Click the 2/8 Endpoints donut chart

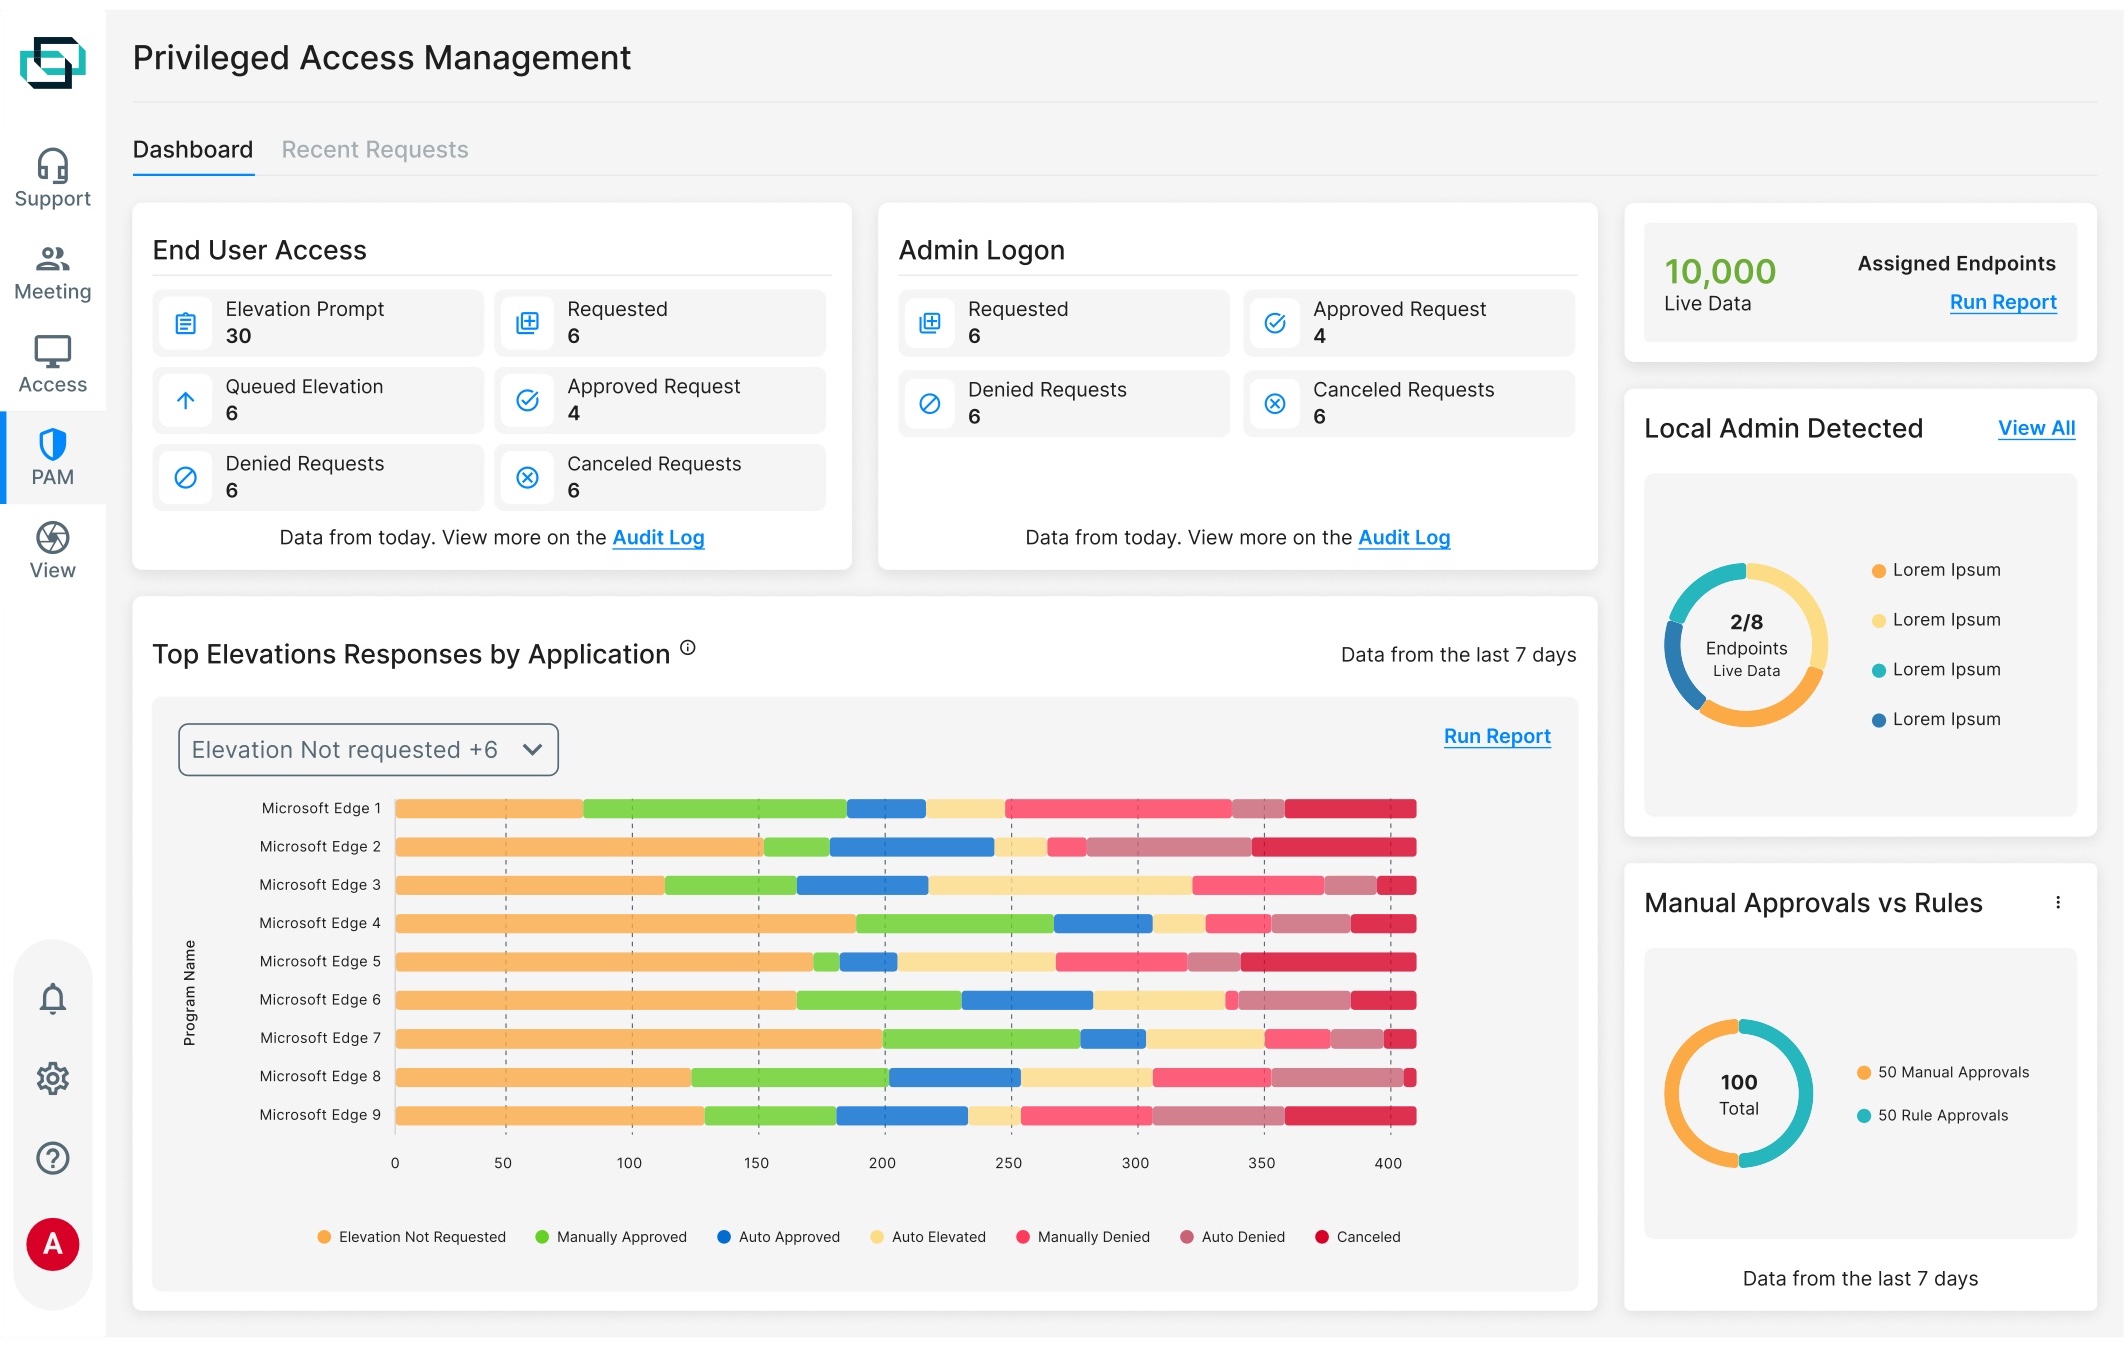tap(1746, 645)
